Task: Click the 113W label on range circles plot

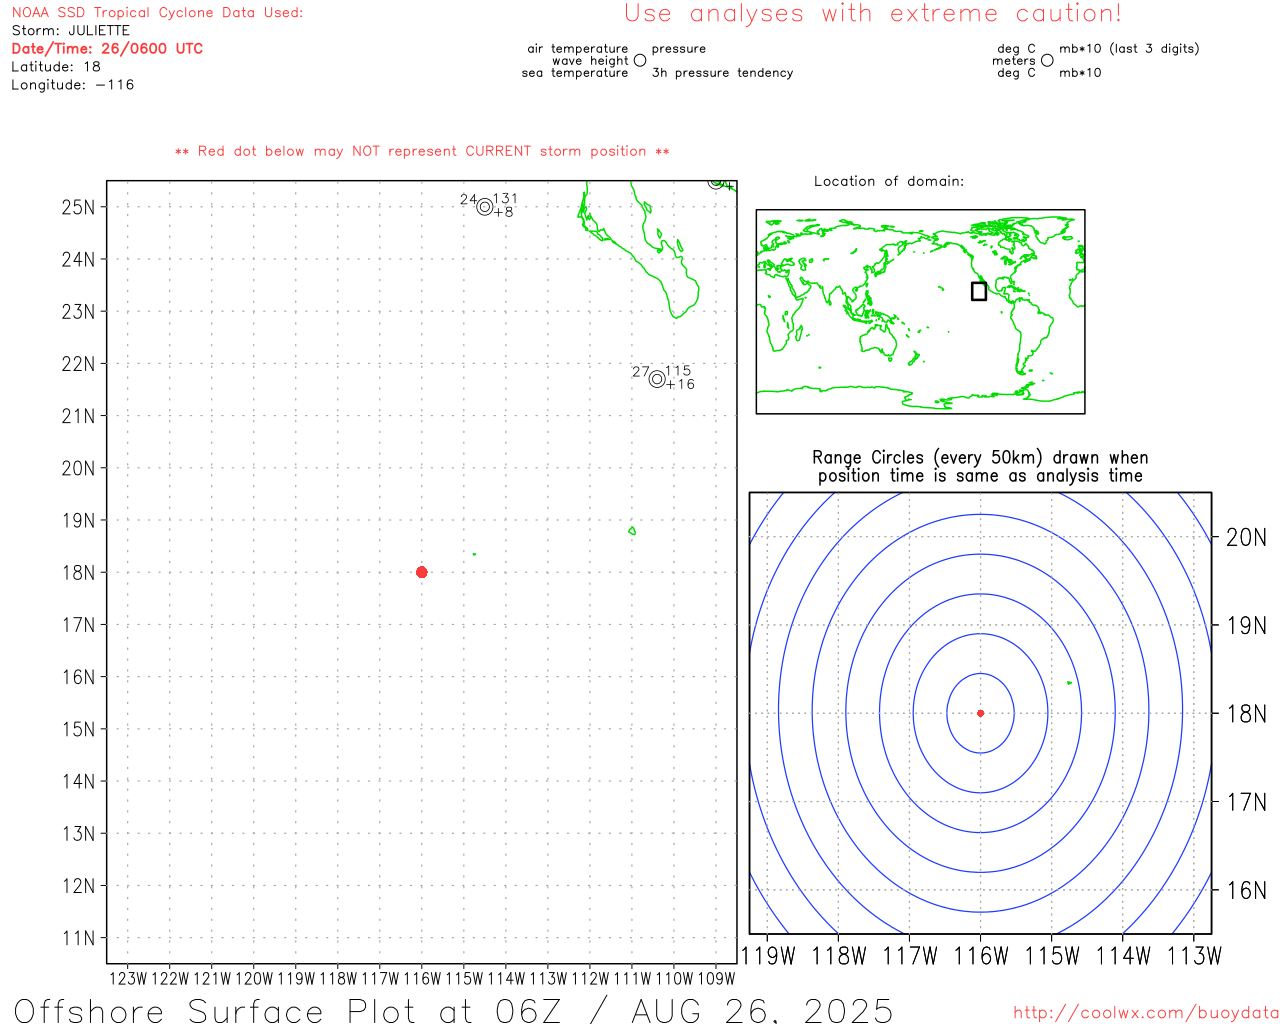Action: tap(1194, 956)
